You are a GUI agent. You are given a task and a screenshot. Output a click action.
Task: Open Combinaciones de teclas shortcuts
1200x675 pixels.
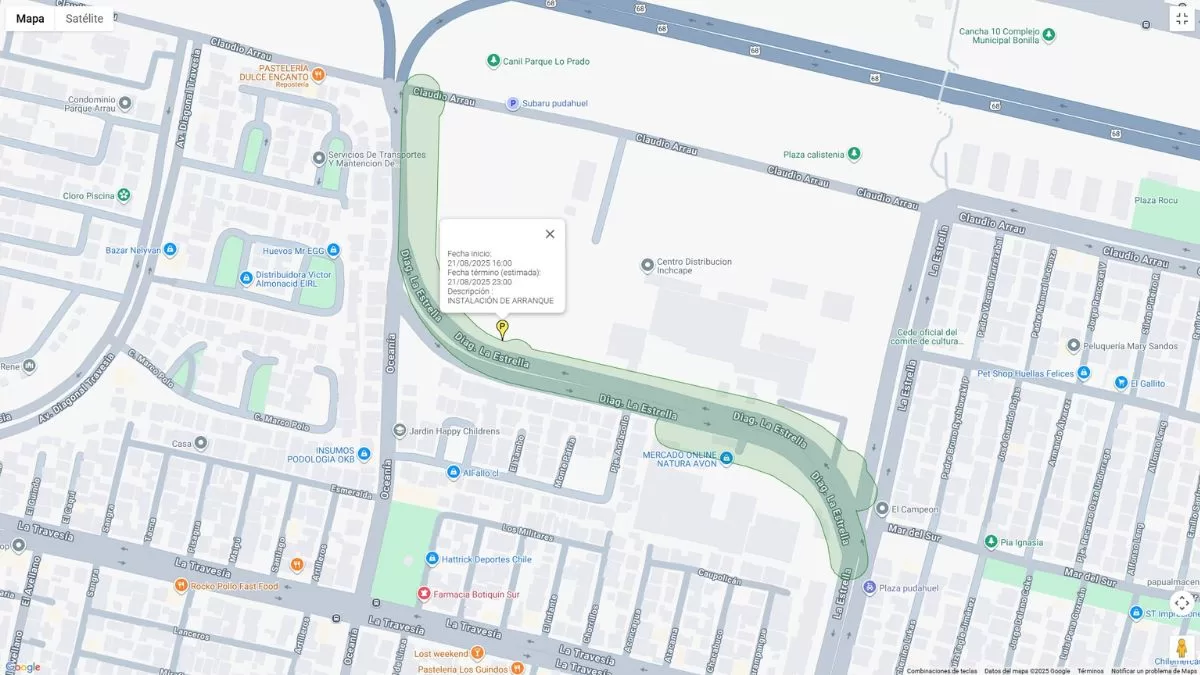[942, 671]
